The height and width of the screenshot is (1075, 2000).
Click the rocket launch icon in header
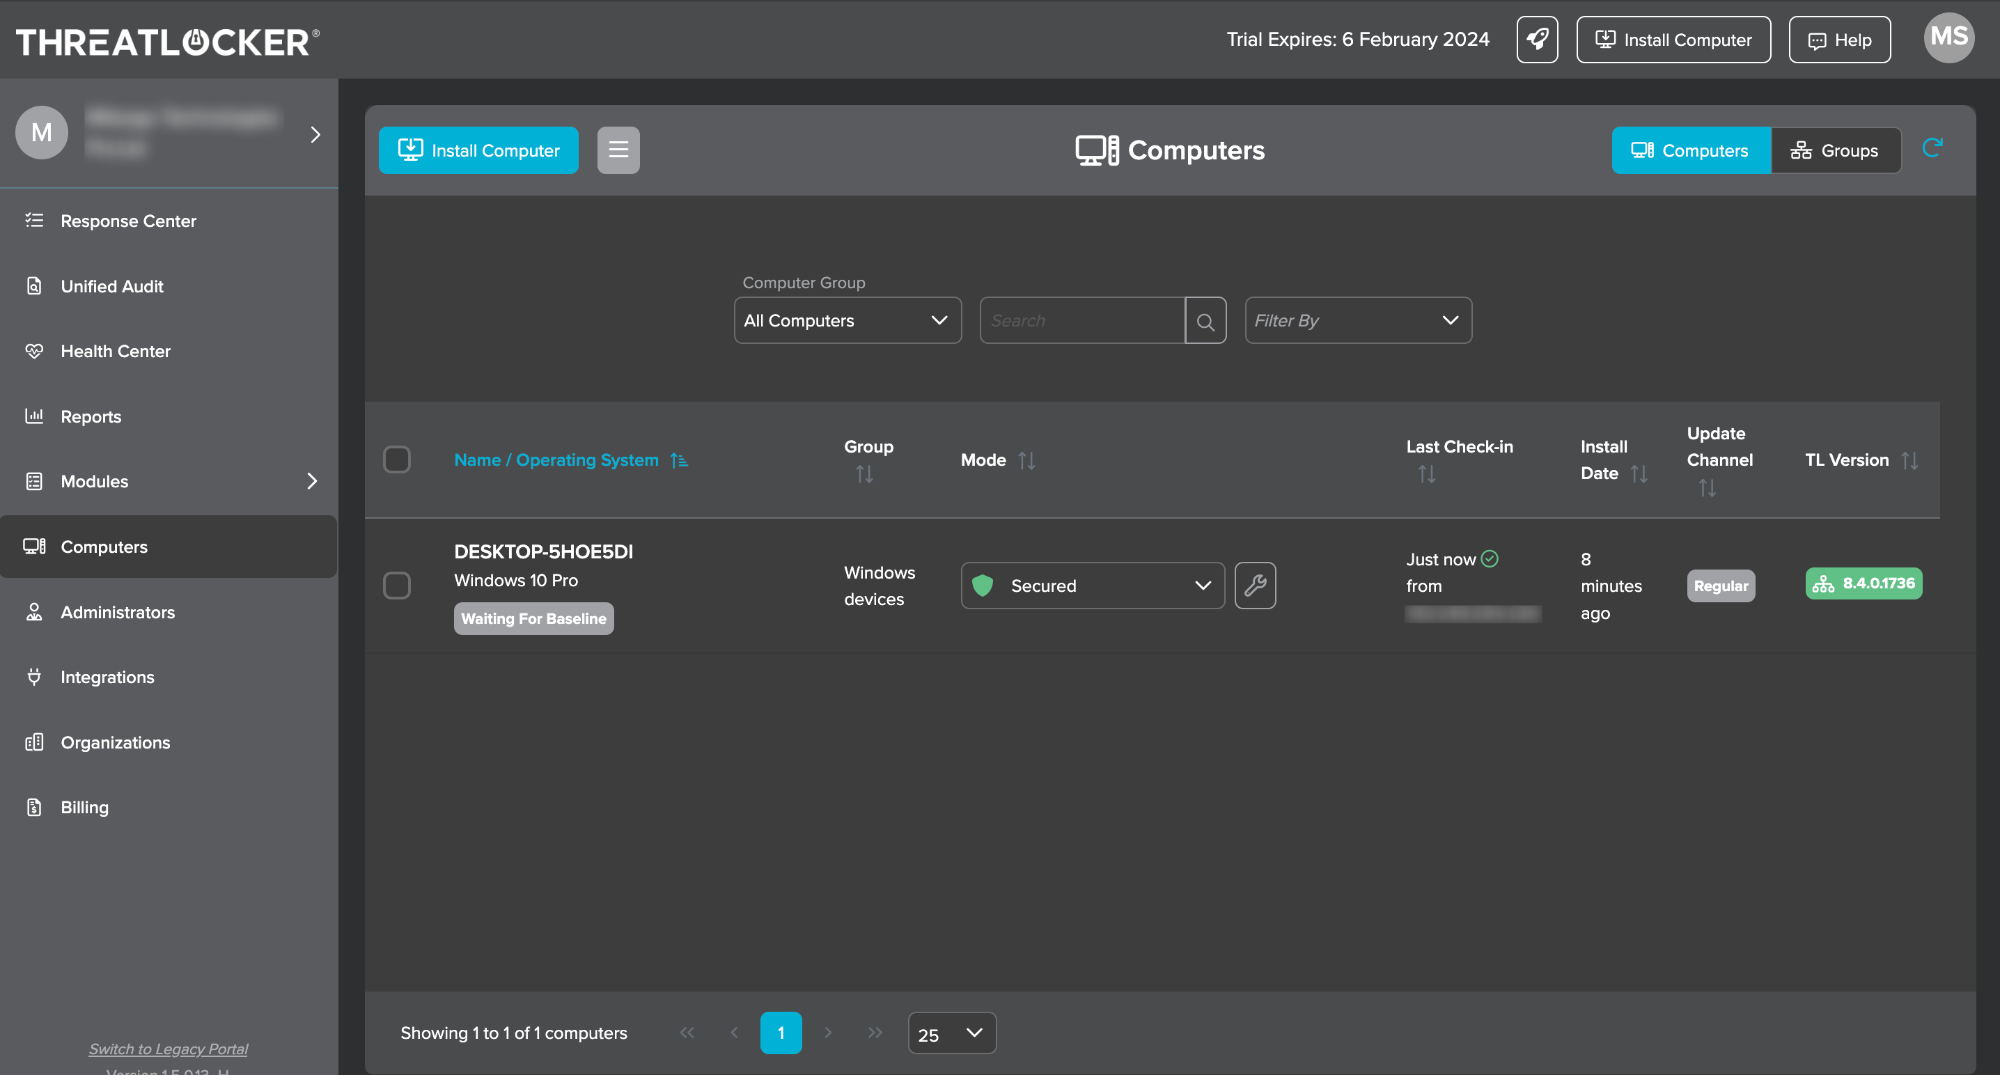pos(1537,40)
